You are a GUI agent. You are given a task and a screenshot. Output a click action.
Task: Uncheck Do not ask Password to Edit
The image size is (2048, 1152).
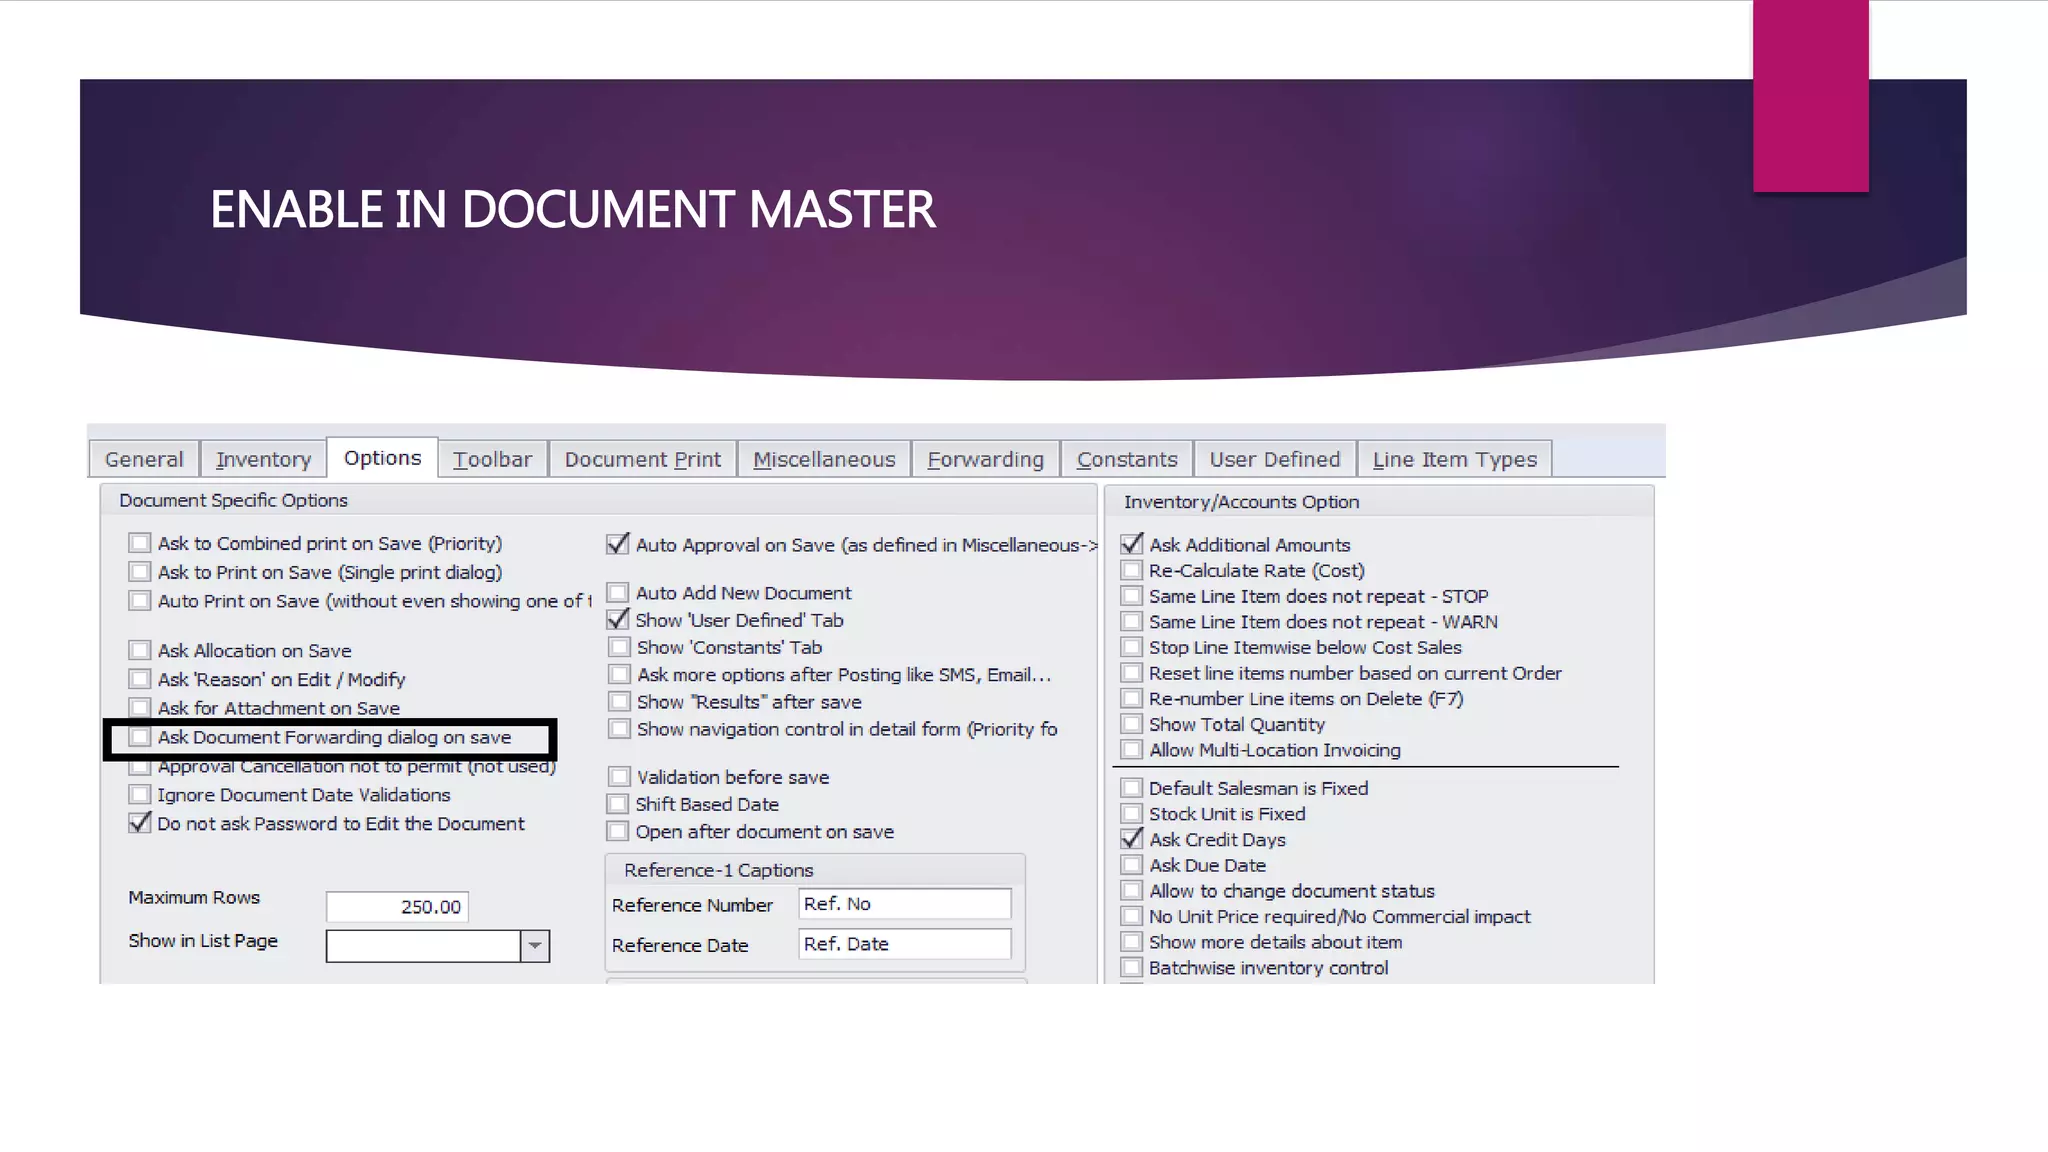[140, 823]
